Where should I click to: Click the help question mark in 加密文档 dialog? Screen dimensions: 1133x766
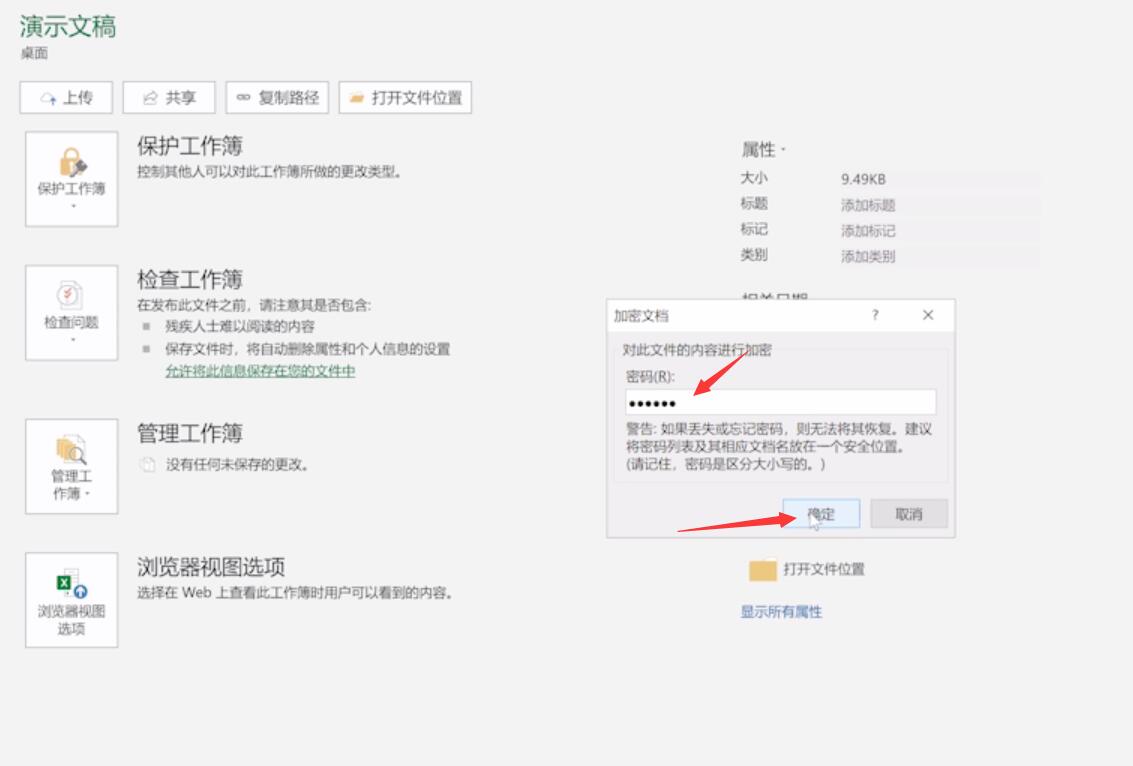point(875,315)
